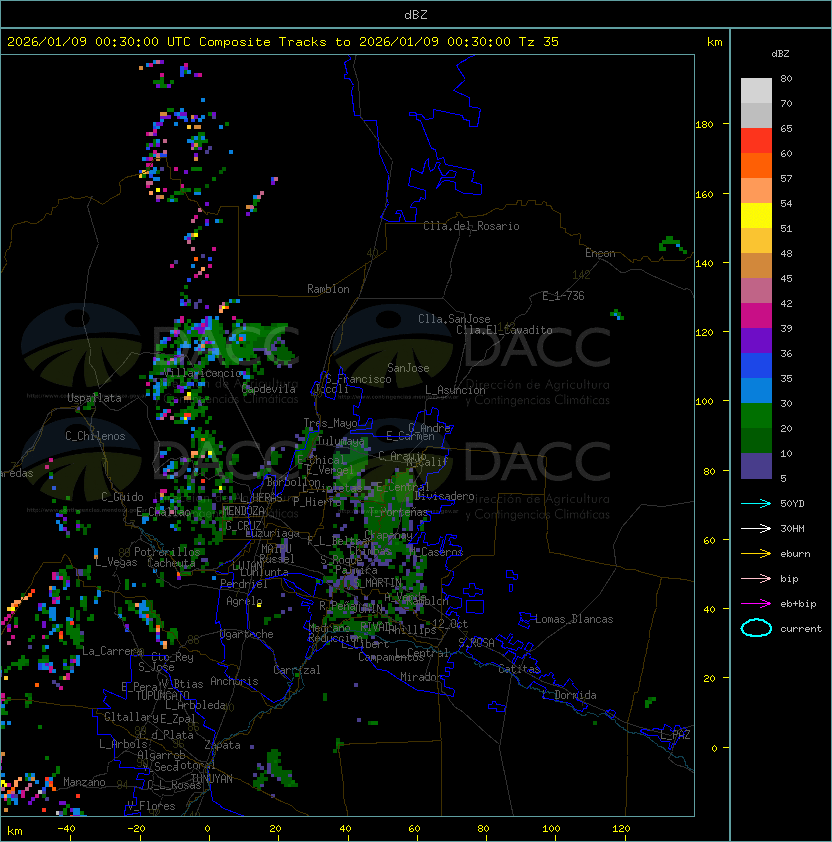Click the Manzano place label
Image resolution: width=832 pixels, height=842 pixels.
click(84, 782)
